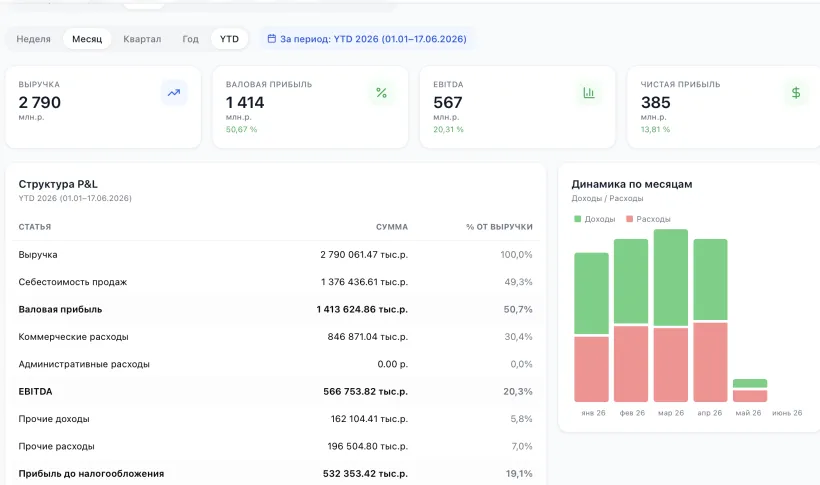Click the Коммерческие расходы table row

276,337
